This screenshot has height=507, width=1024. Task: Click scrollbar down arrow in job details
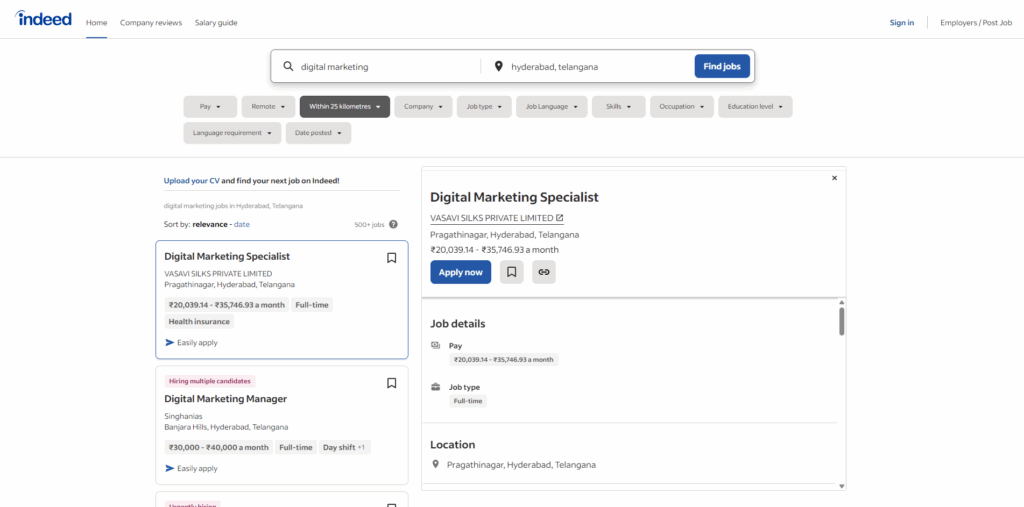pyautogui.click(x=842, y=486)
